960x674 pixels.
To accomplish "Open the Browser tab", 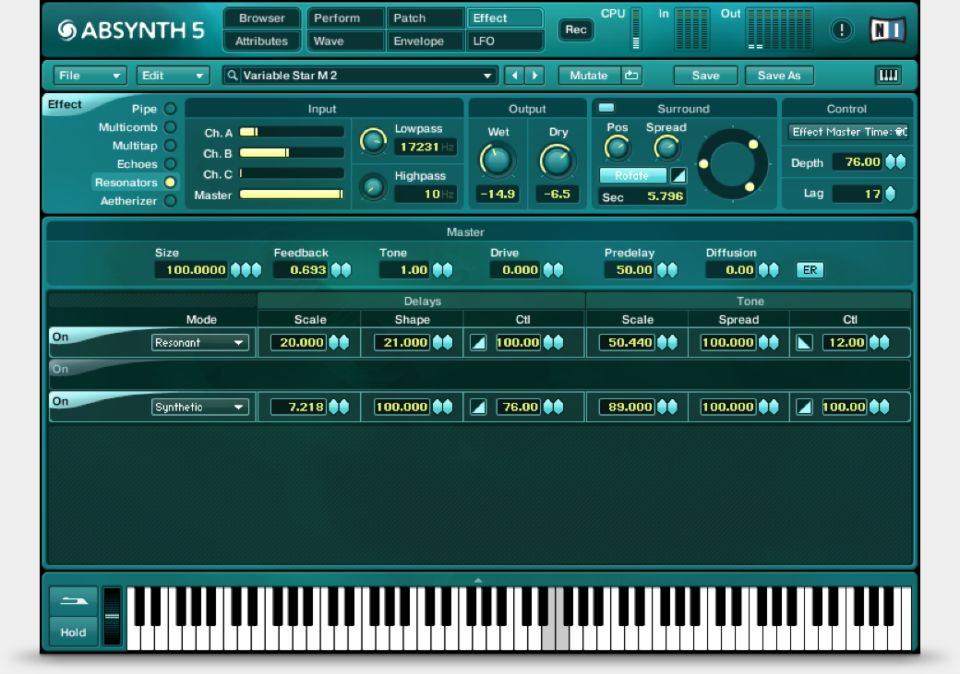I will (261, 18).
